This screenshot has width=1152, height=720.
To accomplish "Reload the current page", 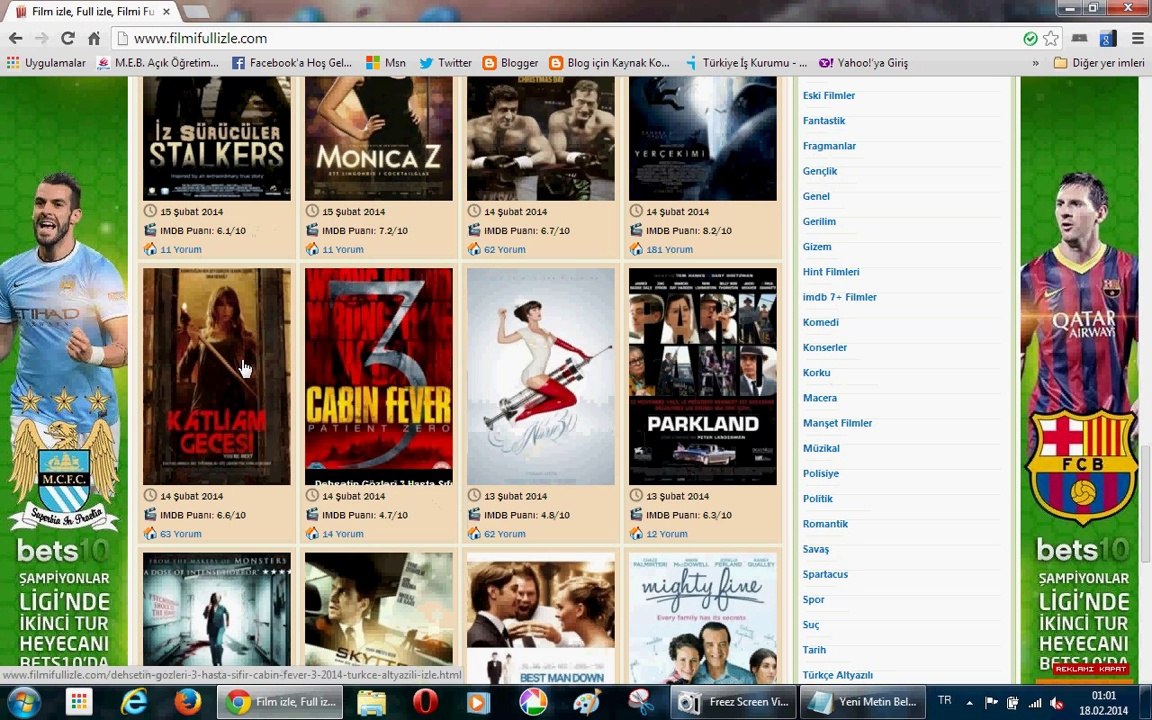I will [68, 38].
